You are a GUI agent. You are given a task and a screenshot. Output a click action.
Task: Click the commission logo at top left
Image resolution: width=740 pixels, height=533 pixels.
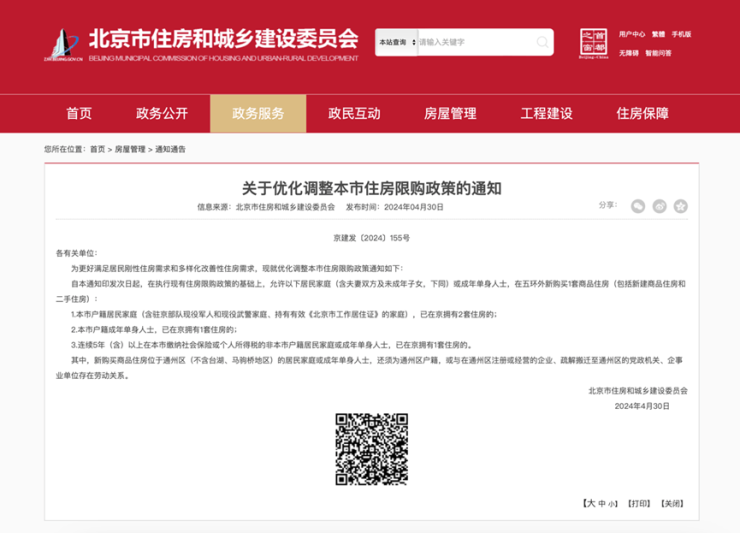tap(63, 43)
